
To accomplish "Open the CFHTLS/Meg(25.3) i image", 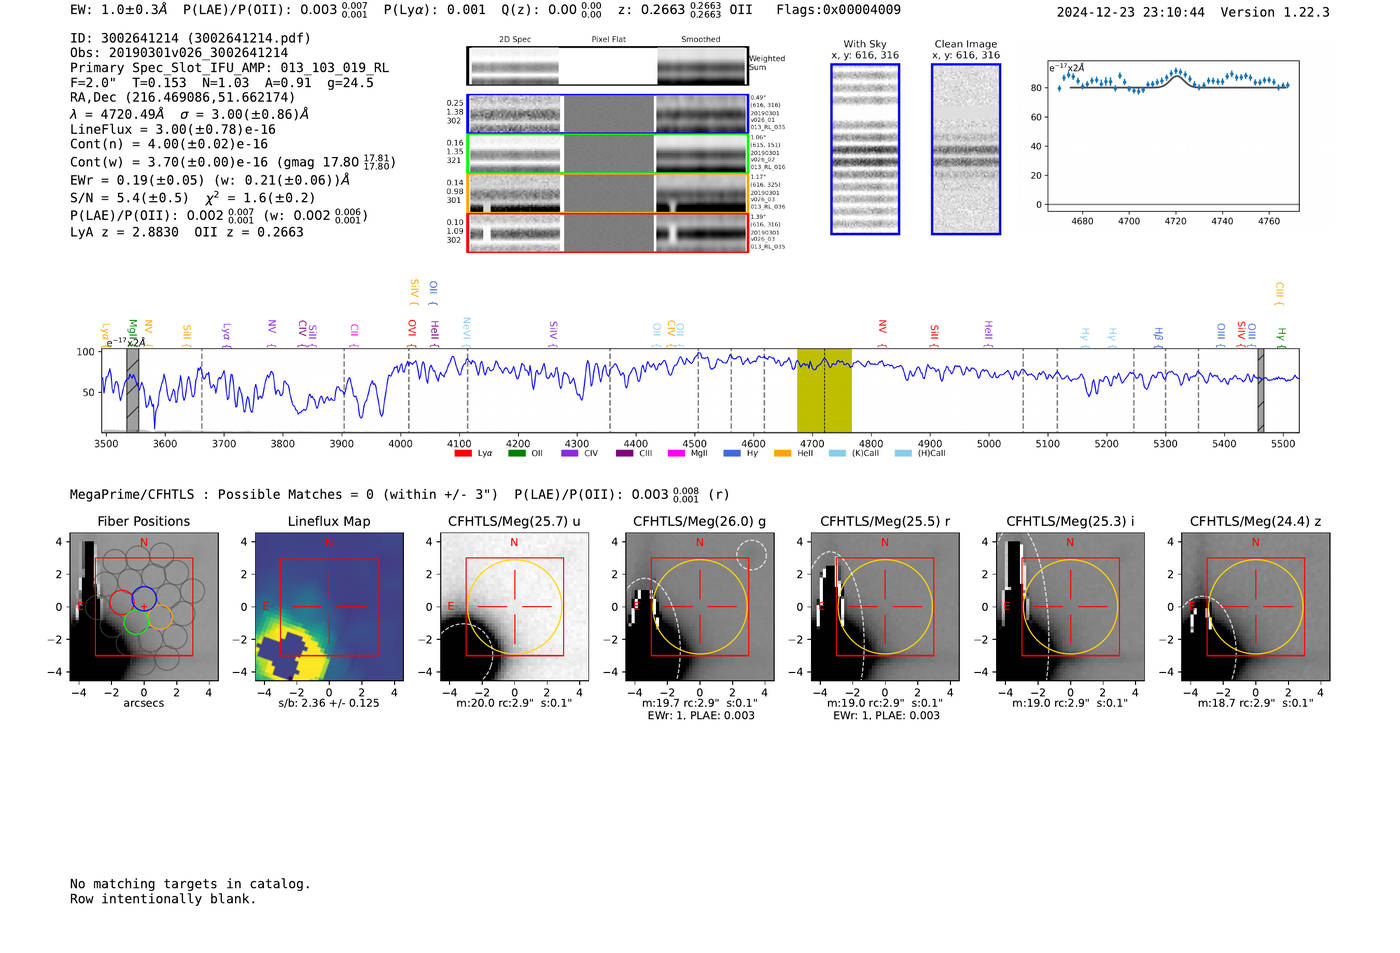I will click(x=1070, y=606).
